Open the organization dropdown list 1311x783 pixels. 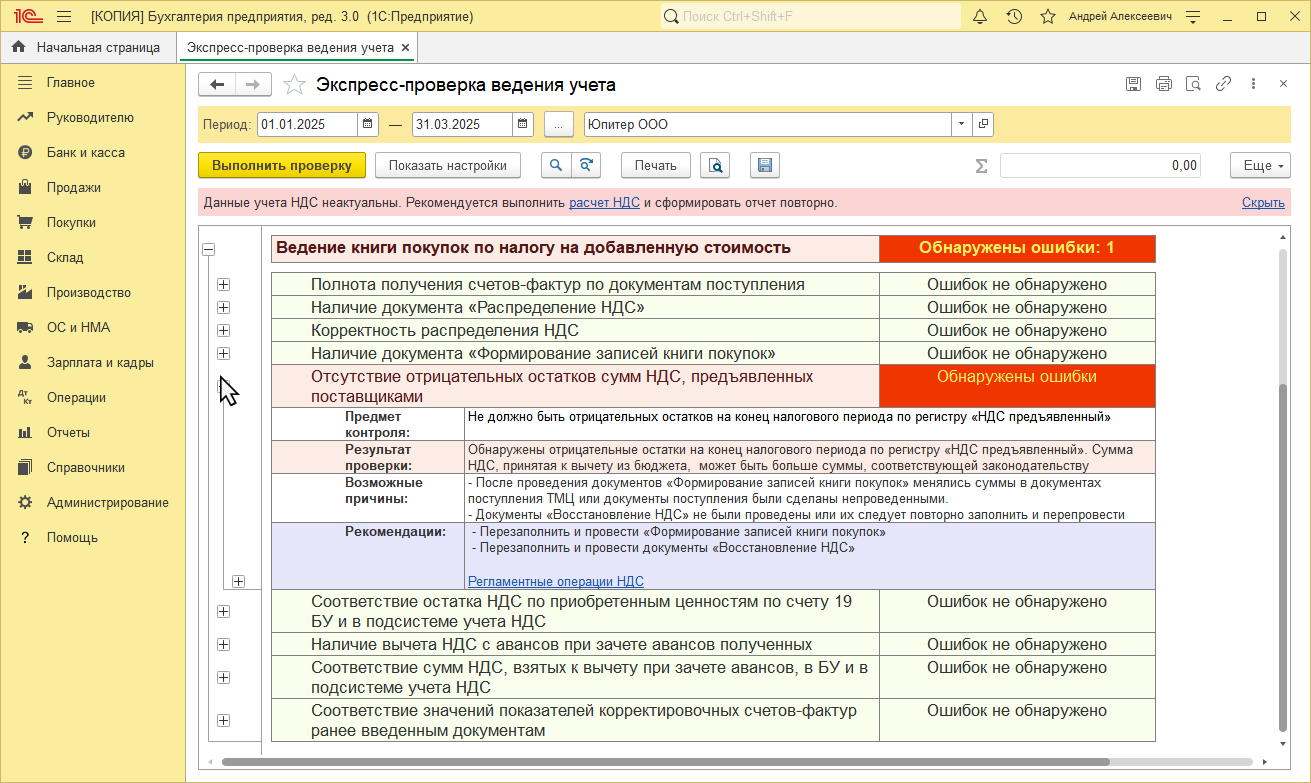click(x=960, y=125)
